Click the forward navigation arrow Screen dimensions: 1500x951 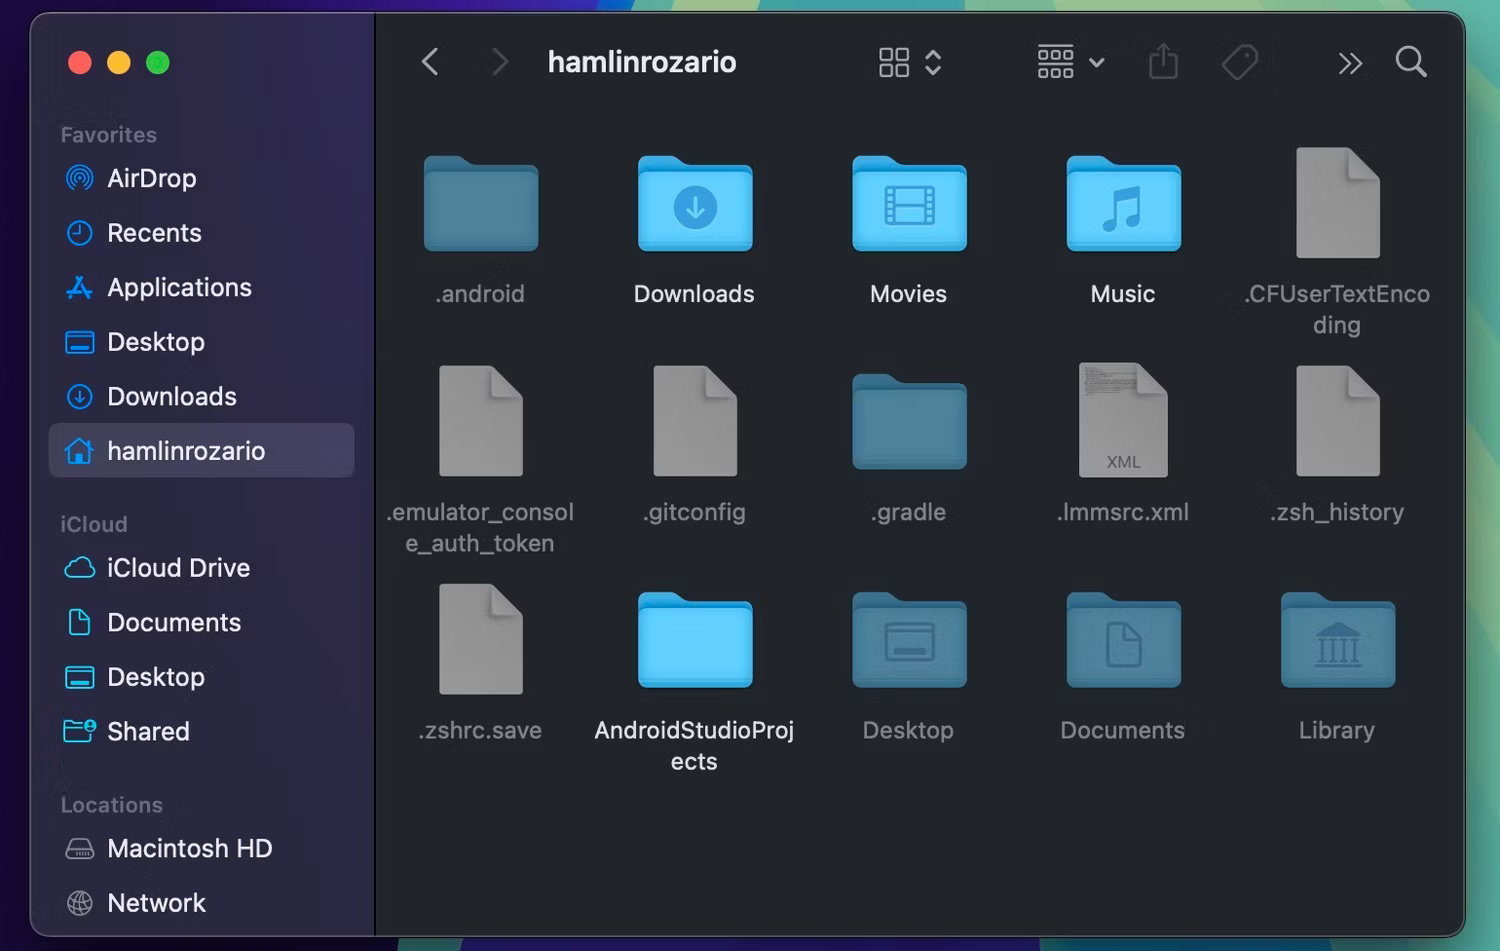(x=499, y=61)
